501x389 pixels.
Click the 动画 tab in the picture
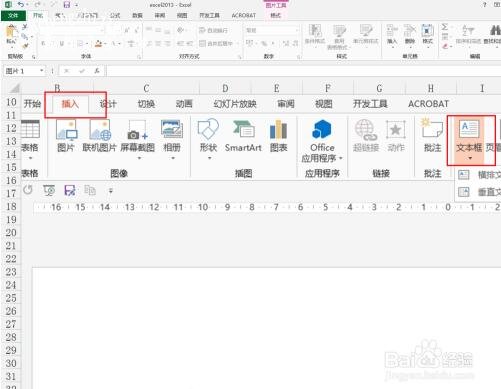click(x=184, y=104)
